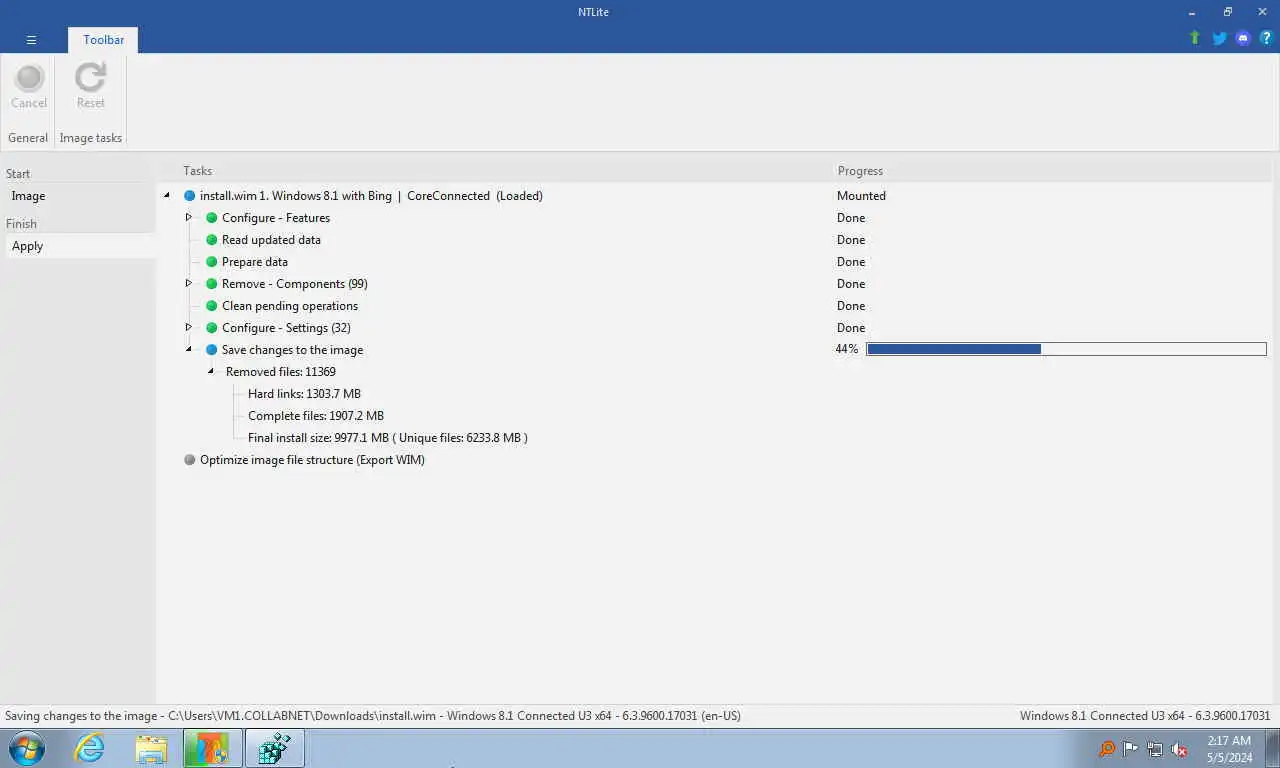
Task: Click blue status dot of install.wim row
Action: click(x=189, y=196)
